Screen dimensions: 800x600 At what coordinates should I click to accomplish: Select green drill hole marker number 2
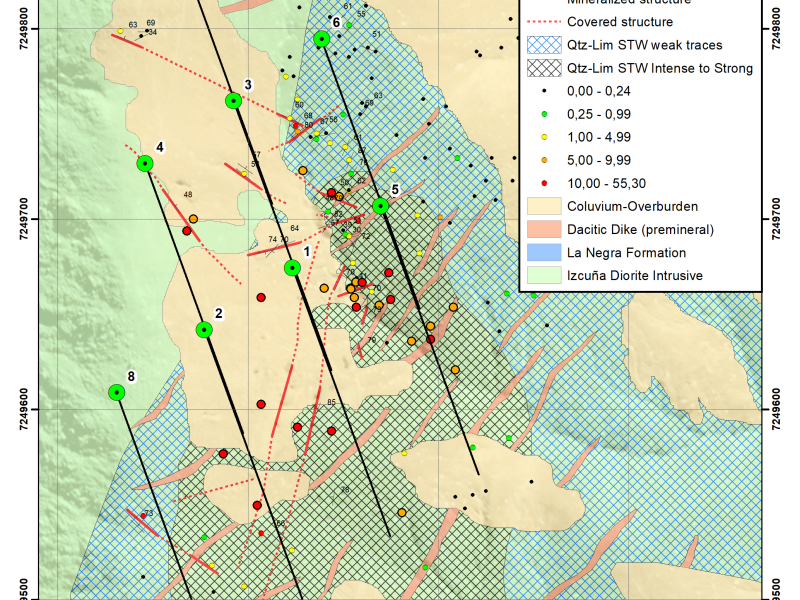(x=204, y=330)
